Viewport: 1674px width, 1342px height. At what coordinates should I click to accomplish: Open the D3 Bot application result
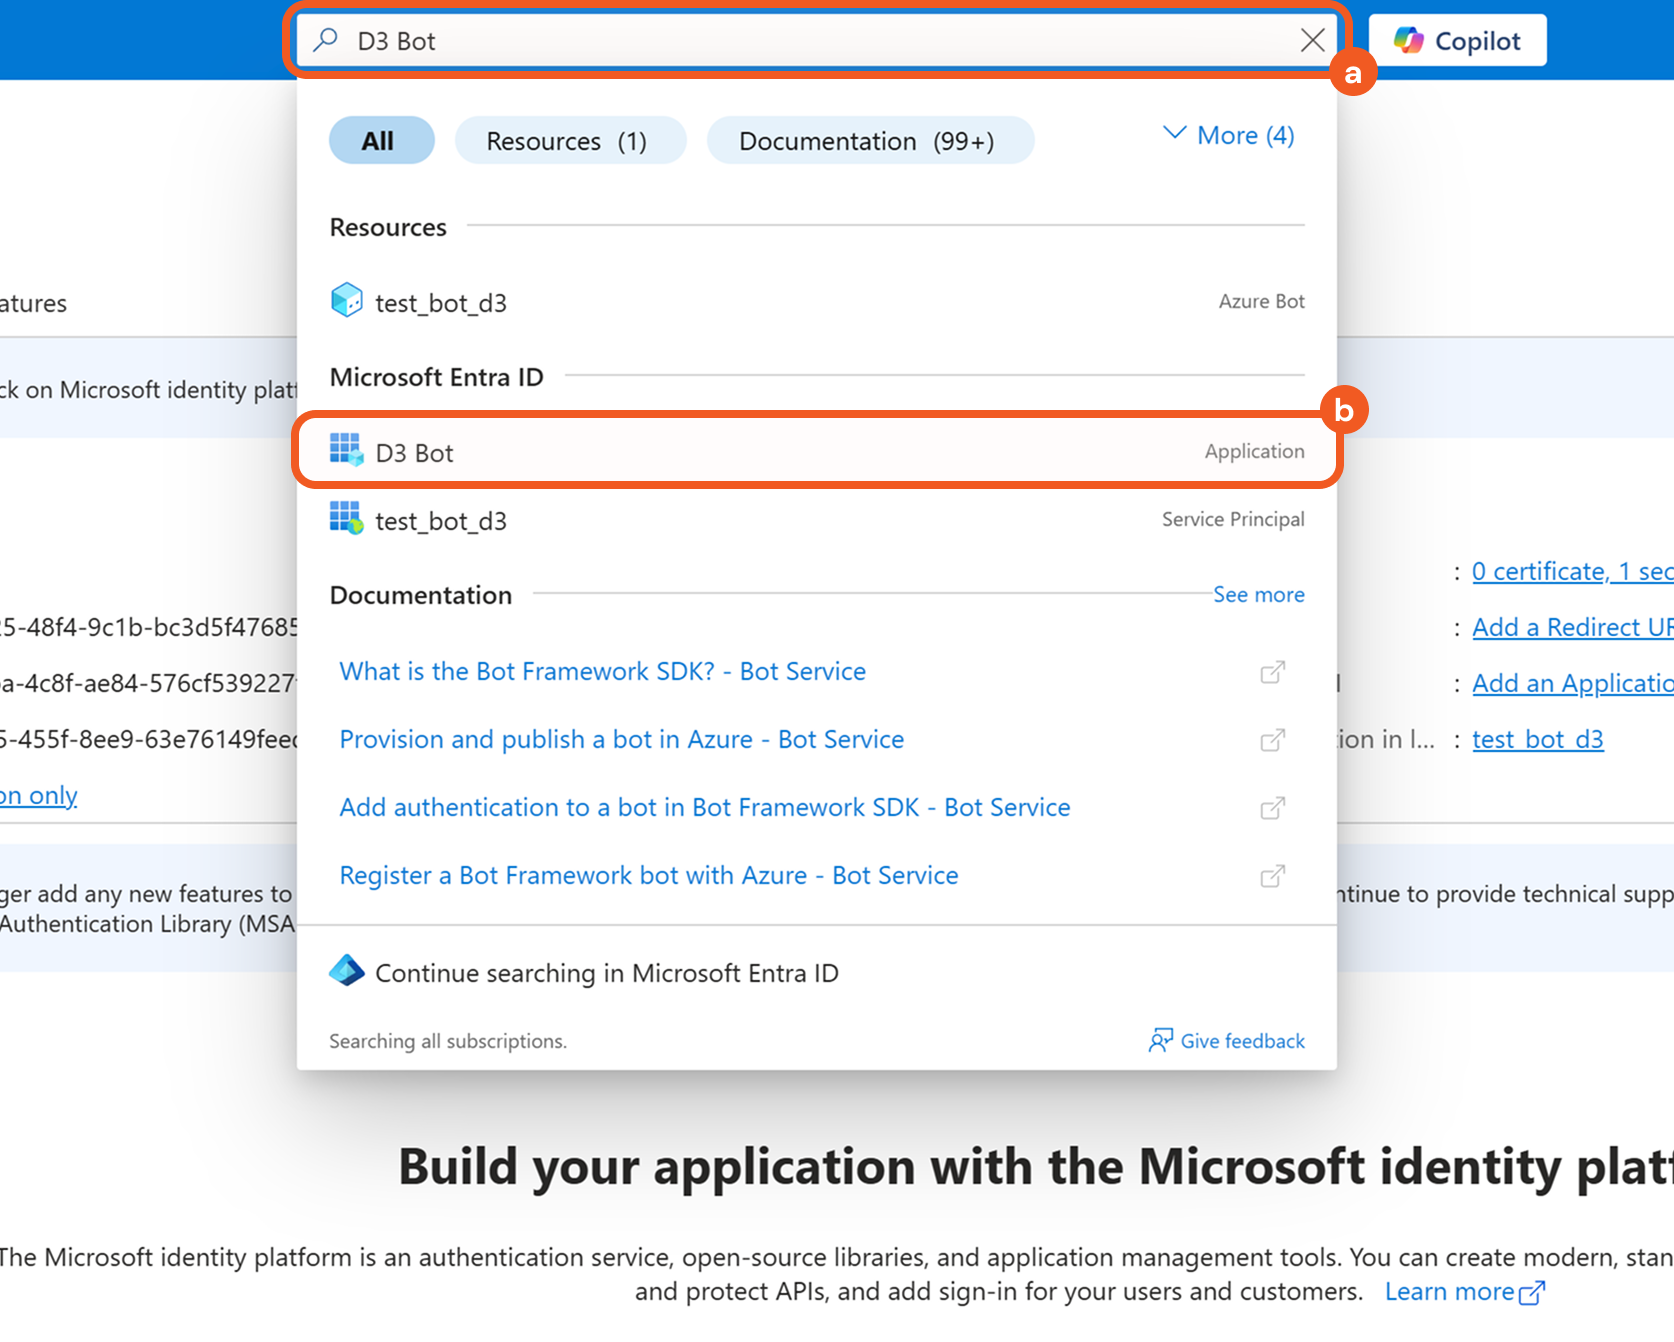(415, 452)
